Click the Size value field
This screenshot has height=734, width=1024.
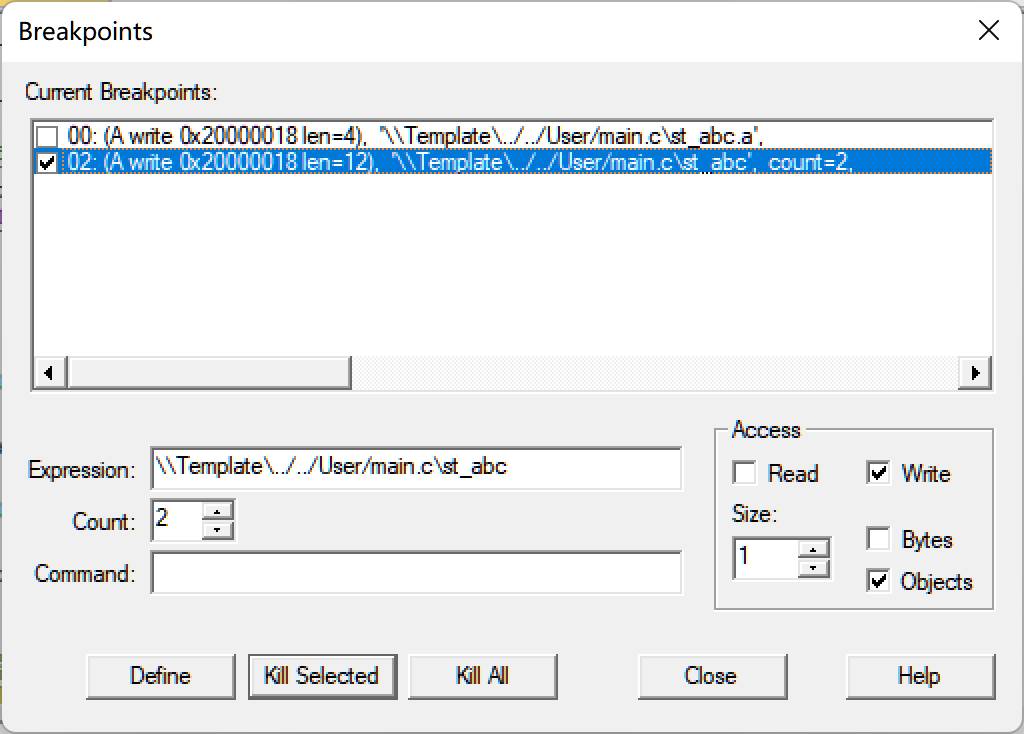(x=766, y=558)
